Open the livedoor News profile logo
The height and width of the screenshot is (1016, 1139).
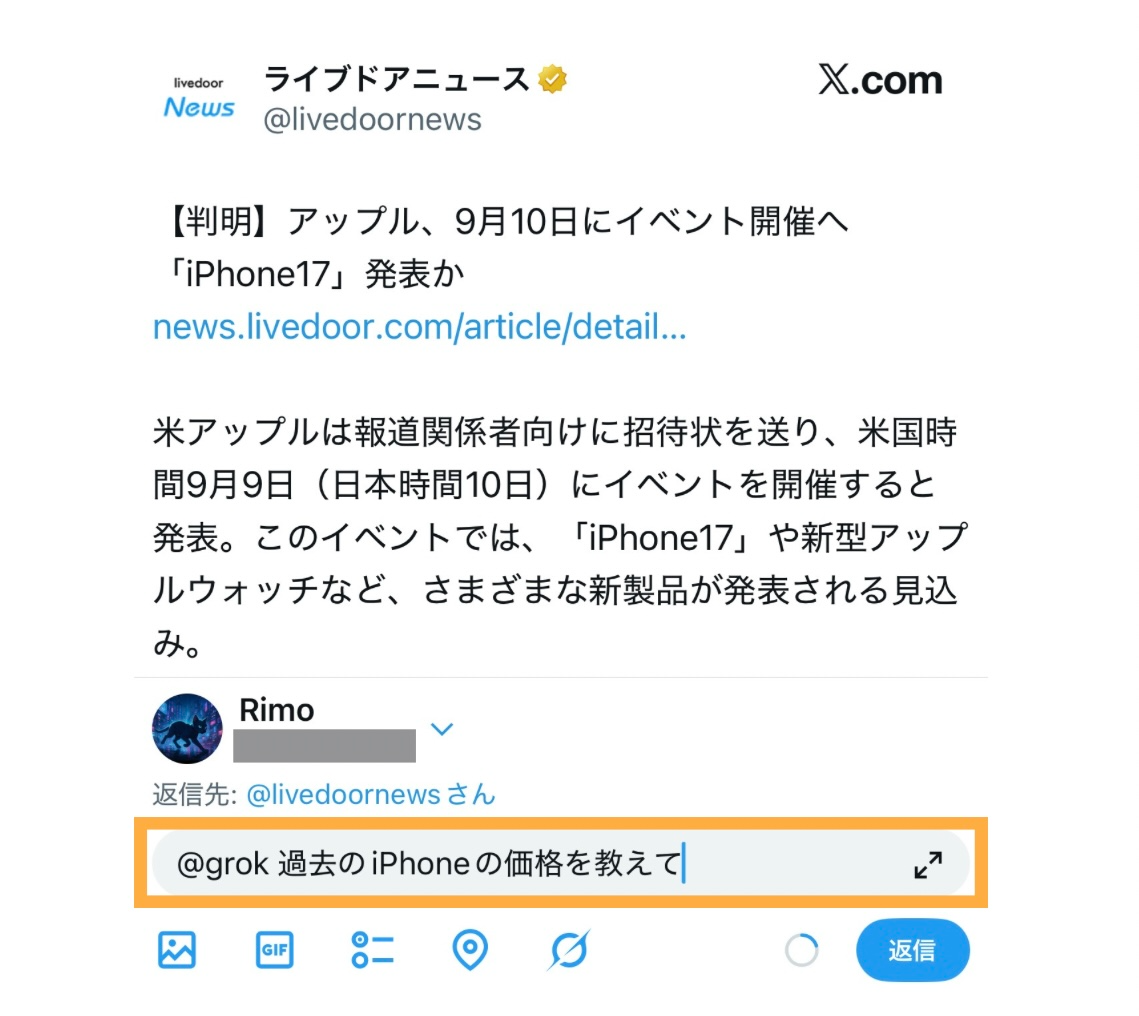(x=198, y=98)
